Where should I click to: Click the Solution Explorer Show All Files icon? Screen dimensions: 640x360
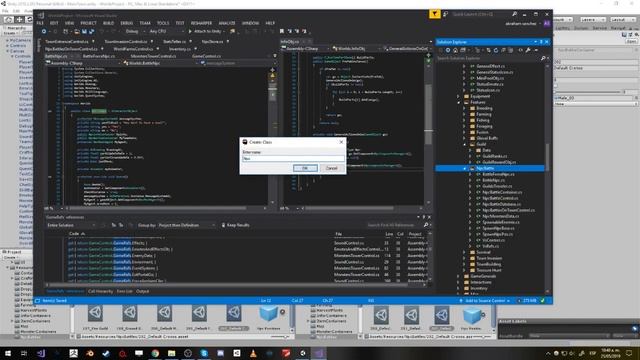(x=511, y=50)
